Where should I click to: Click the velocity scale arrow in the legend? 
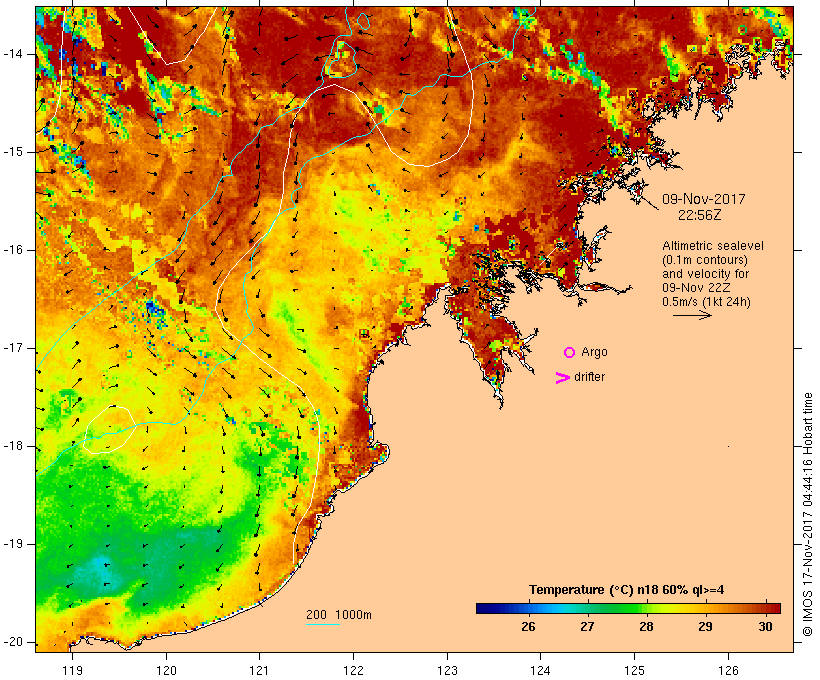692,315
